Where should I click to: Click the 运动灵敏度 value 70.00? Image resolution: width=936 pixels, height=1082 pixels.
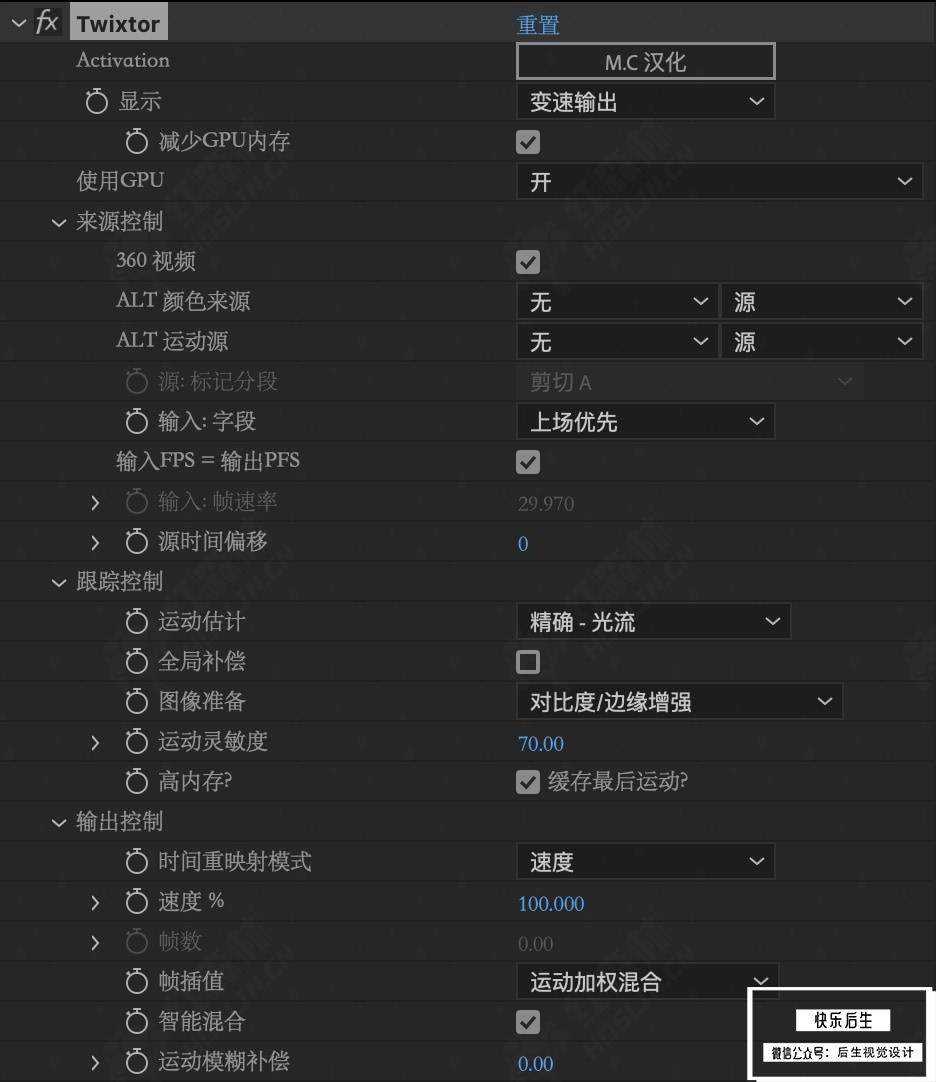[x=540, y=744]
